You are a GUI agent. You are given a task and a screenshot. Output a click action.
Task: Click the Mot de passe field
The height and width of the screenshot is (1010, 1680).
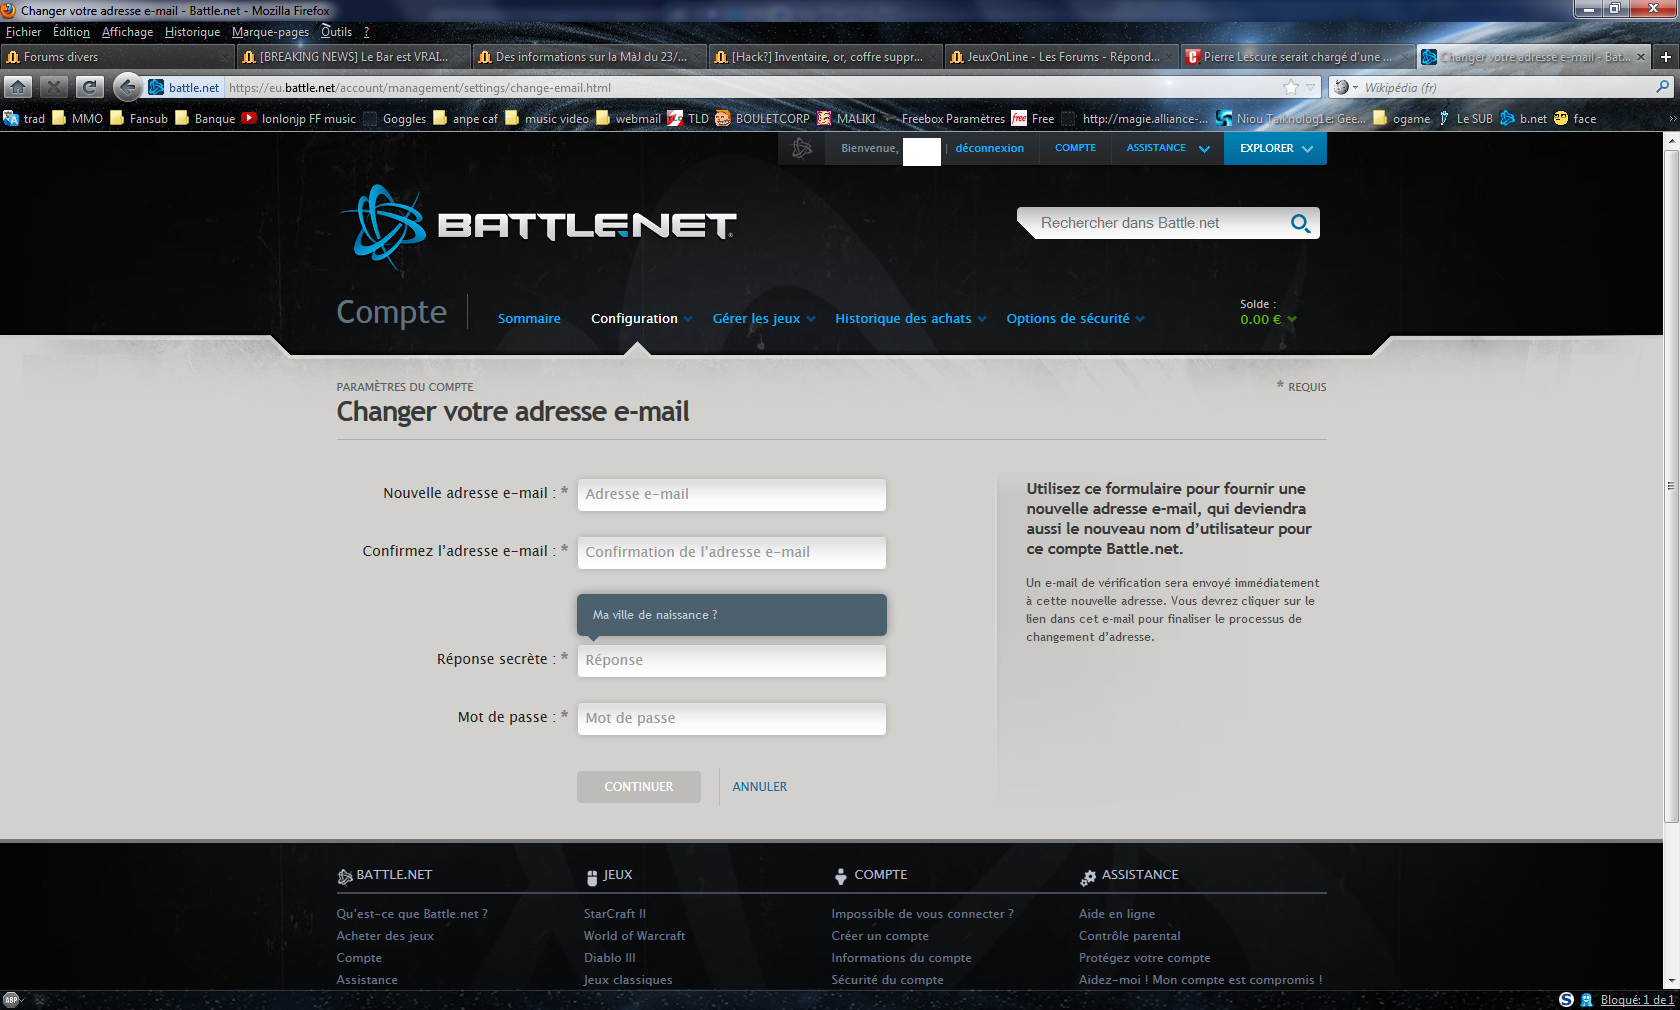(x=731, y=718)
